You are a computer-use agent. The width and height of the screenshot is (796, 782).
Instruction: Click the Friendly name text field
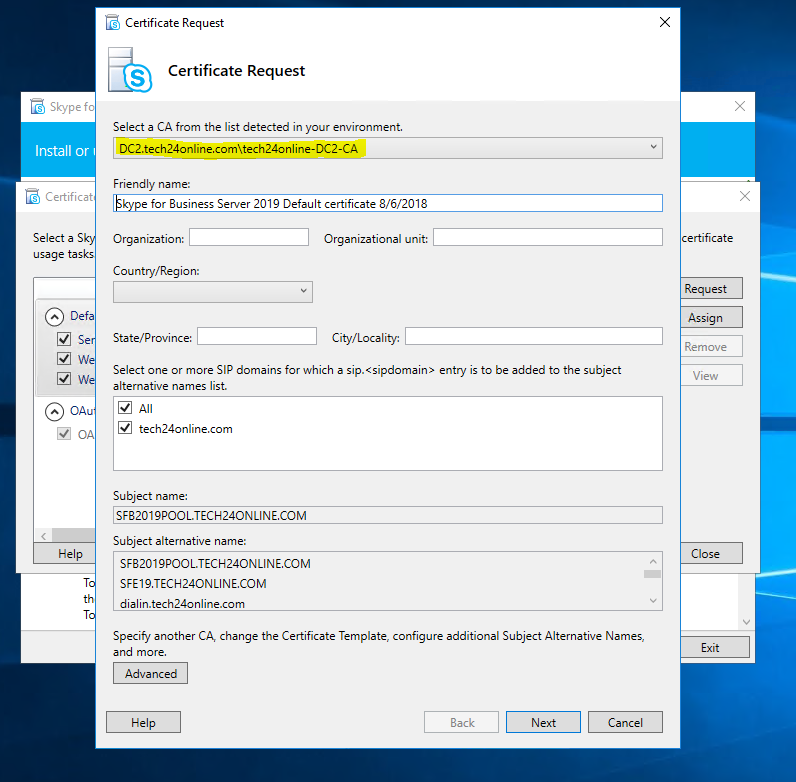(x=388, y=203)
